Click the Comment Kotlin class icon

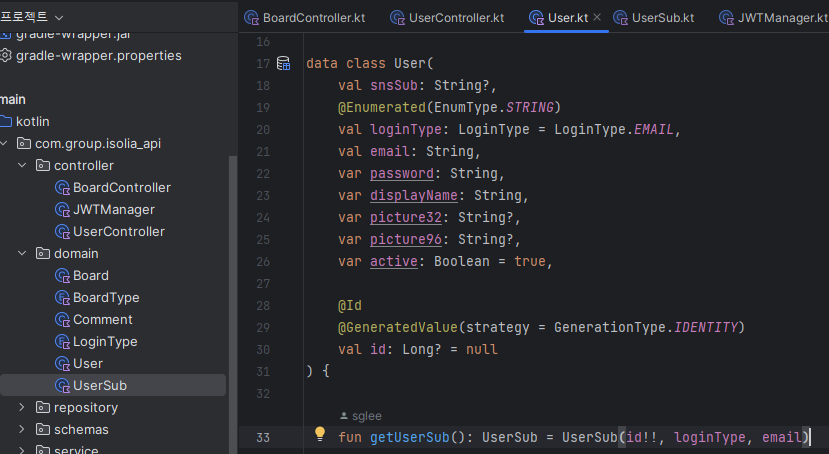[x=62, y=320]
